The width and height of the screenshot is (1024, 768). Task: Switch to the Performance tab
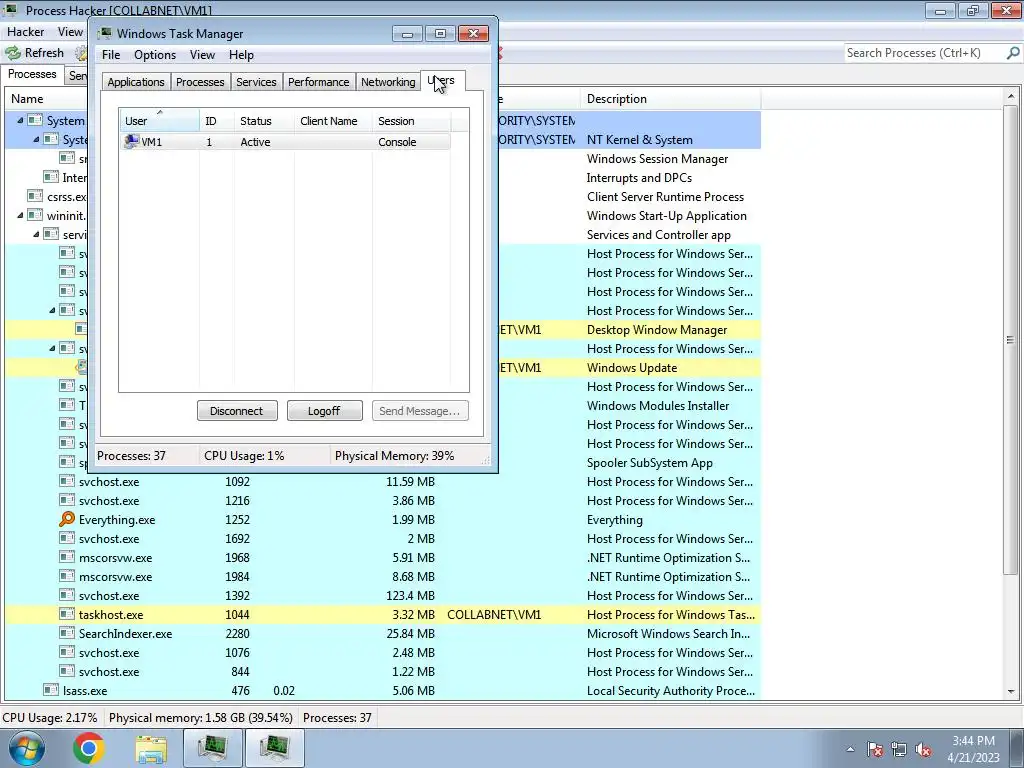[x=319, y=82]
